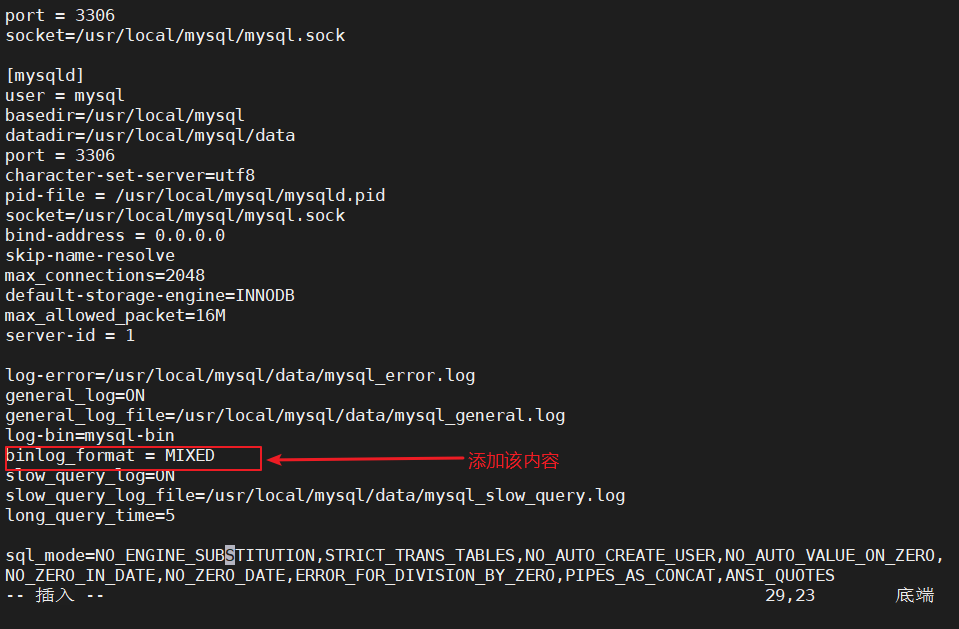Place cursor on character-set-server=utf8 line

[130, 176]
